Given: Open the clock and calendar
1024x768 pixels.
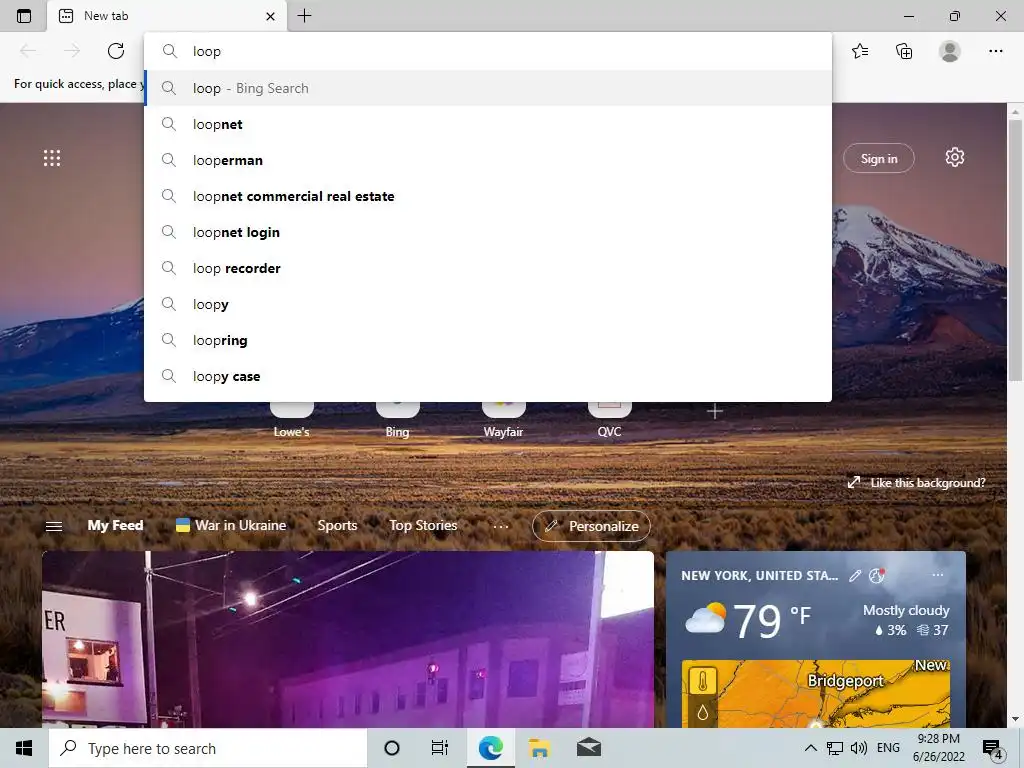Looking at the screenshot, I should point(938,748).
